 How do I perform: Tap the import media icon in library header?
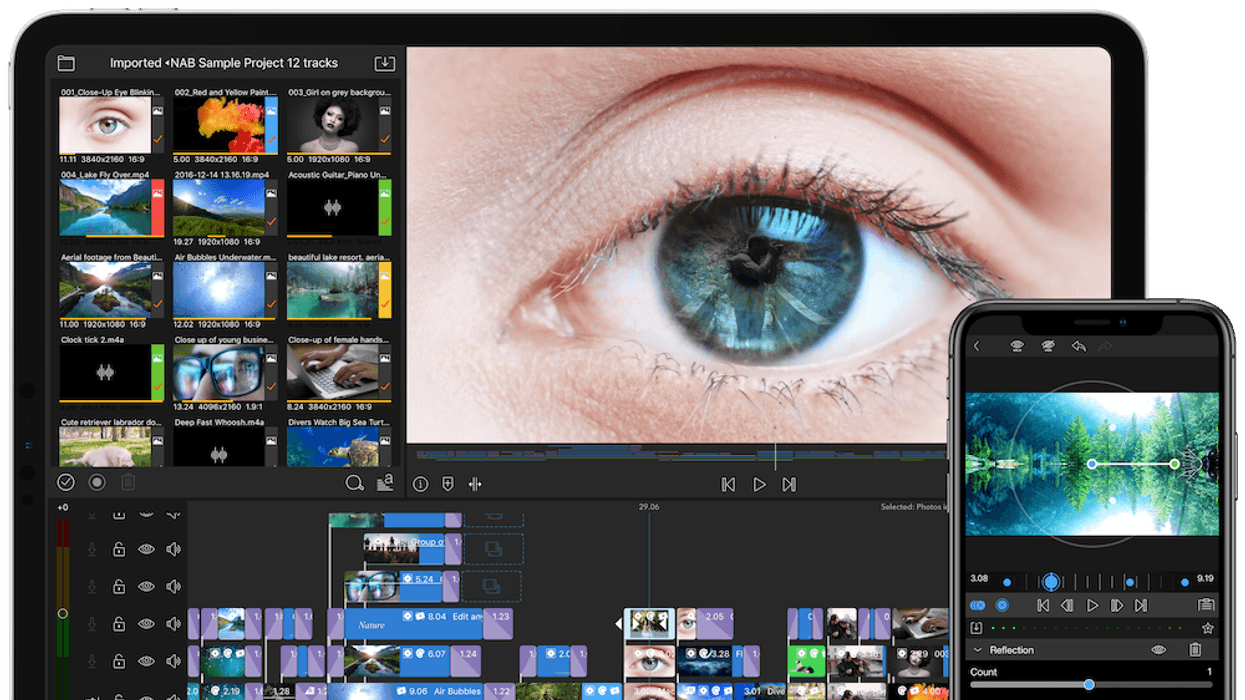(384, 63)
